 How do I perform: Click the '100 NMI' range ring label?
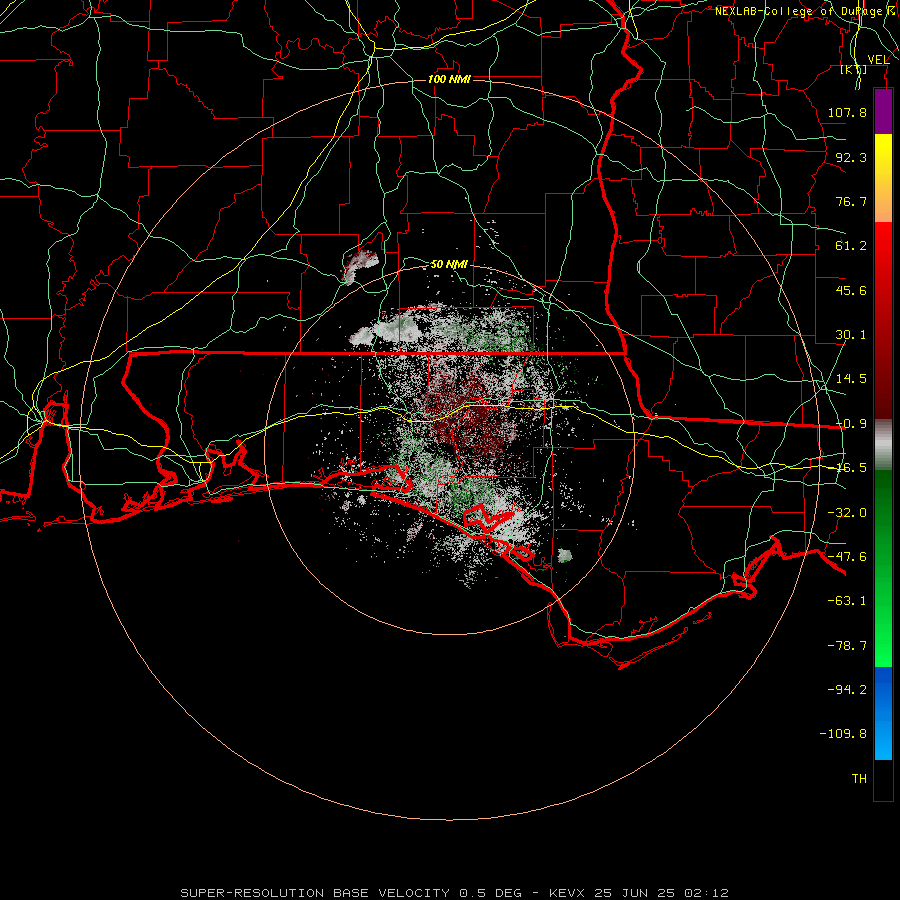(449, 79)
